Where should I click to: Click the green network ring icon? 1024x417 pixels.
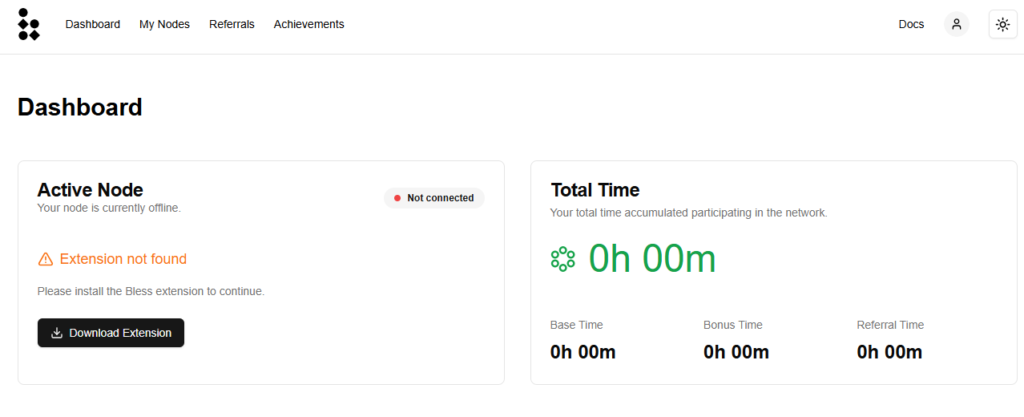coord(562,259)
